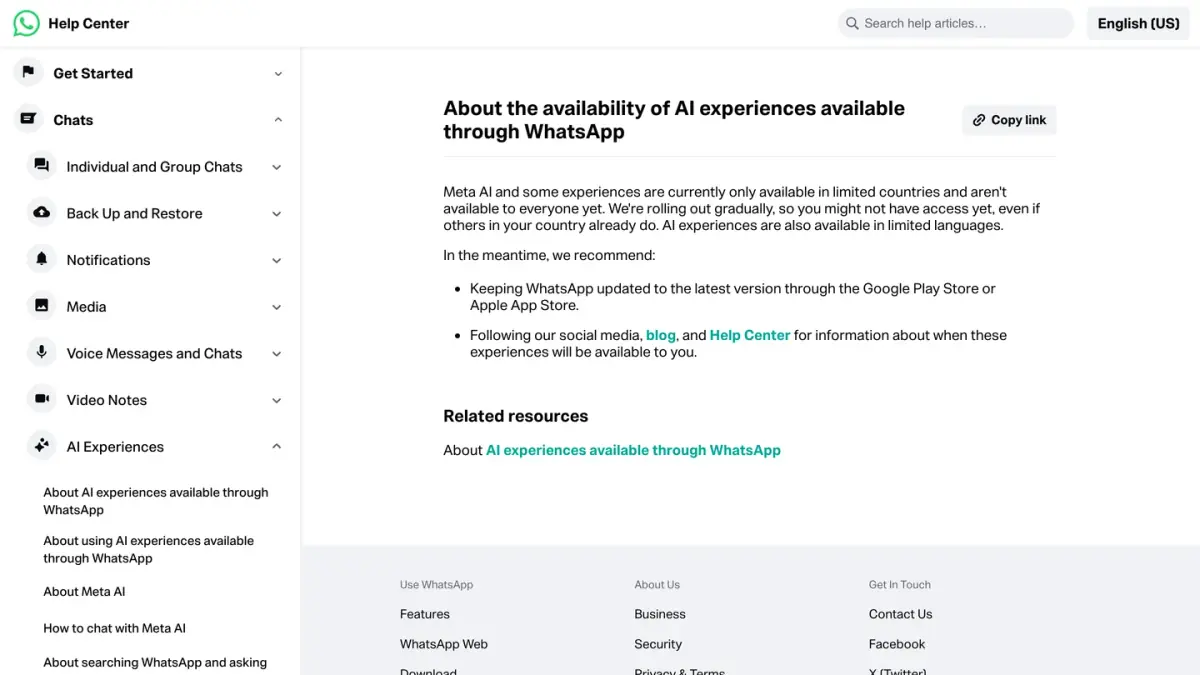Image resolution: width=1200 pixels, height=675 pixels.
Task: Click the Voice Messages microphone icon
Action: click(41, 353)
